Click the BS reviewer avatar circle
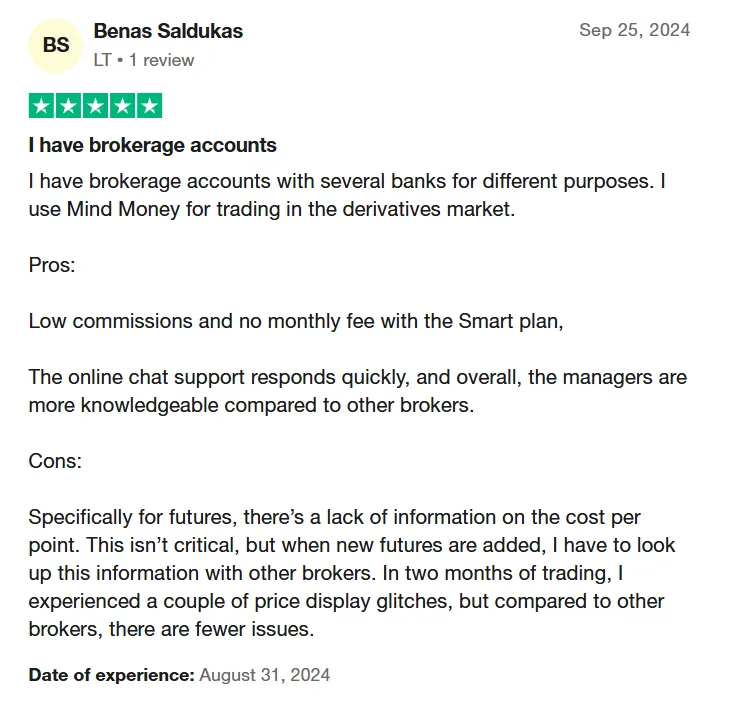This screenshot has height=712, width=755. tap(56, 46)
